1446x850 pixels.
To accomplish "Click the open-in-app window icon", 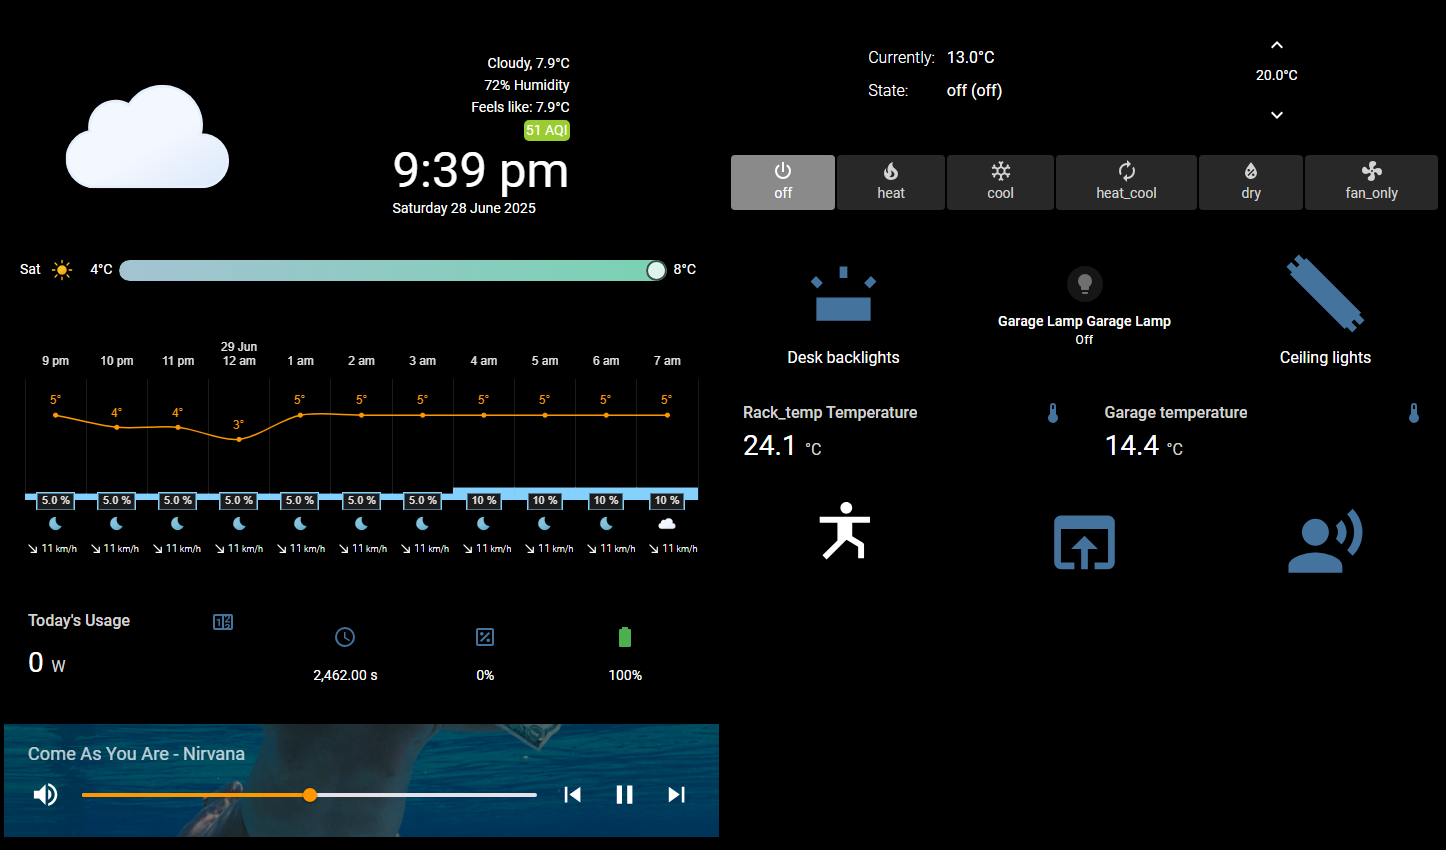I will (1084, 542).
